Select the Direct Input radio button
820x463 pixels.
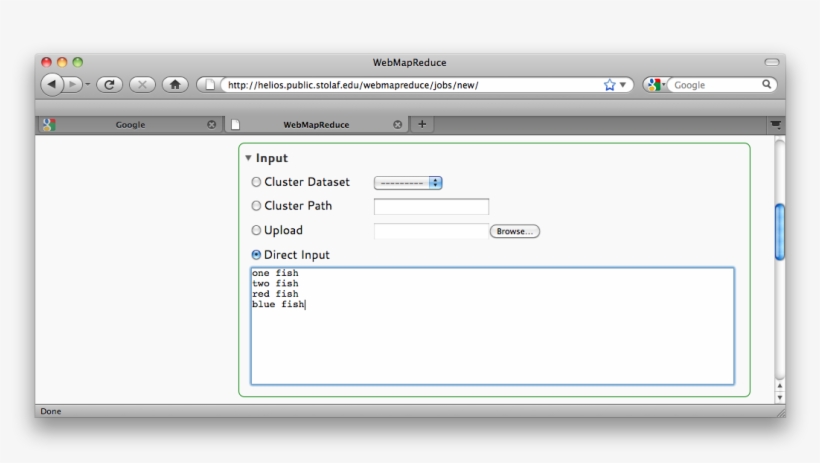[x=256, y=255]
